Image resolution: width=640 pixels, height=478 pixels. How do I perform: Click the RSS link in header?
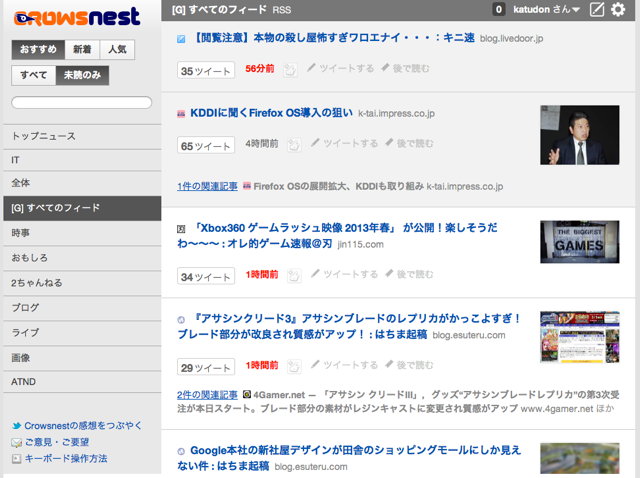pyautogui.click(x=282, y=10)
